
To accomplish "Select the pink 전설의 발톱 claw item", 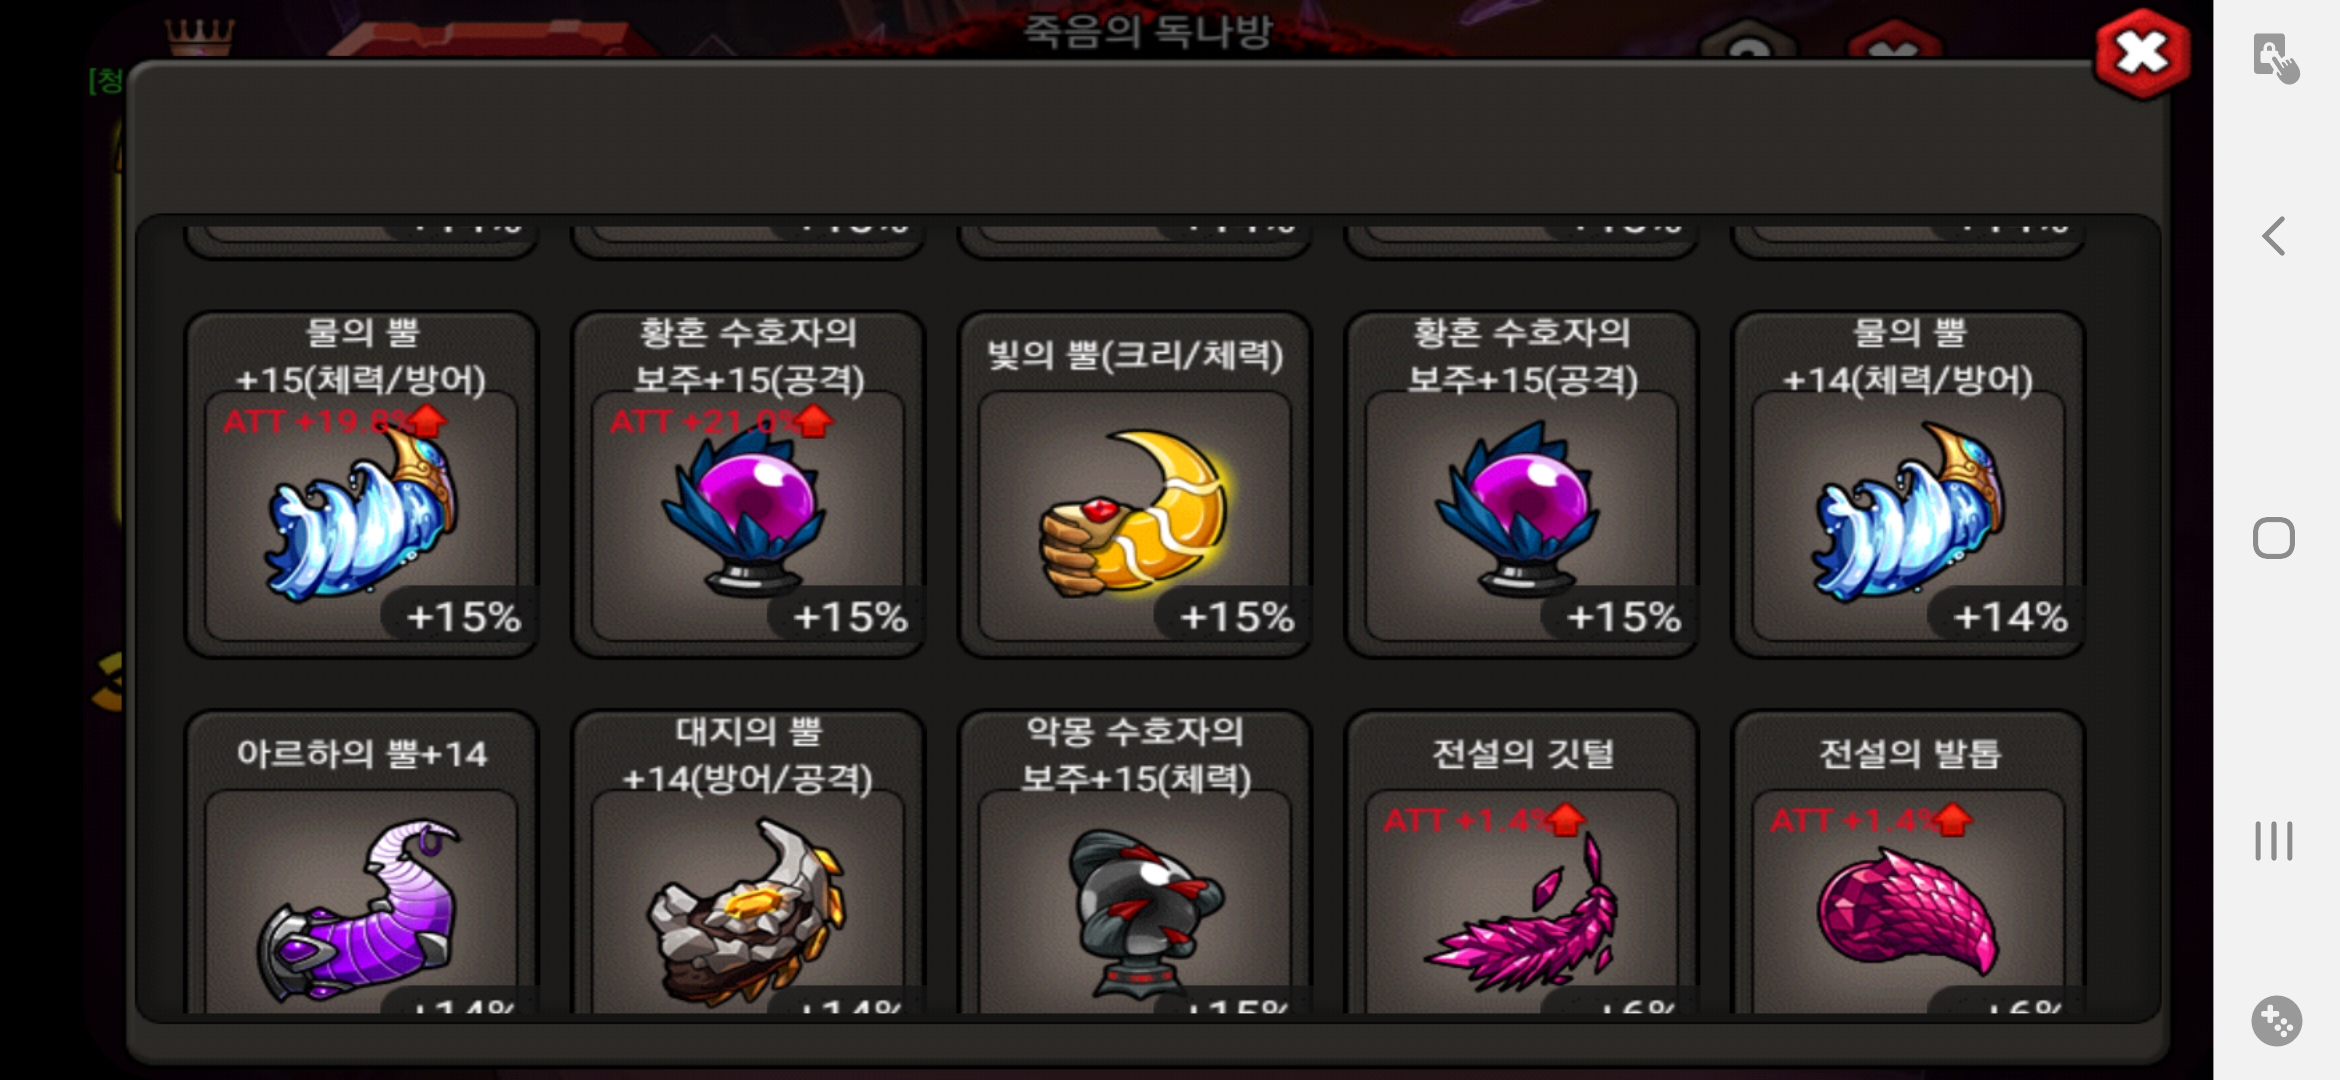I will (1908, 862).
